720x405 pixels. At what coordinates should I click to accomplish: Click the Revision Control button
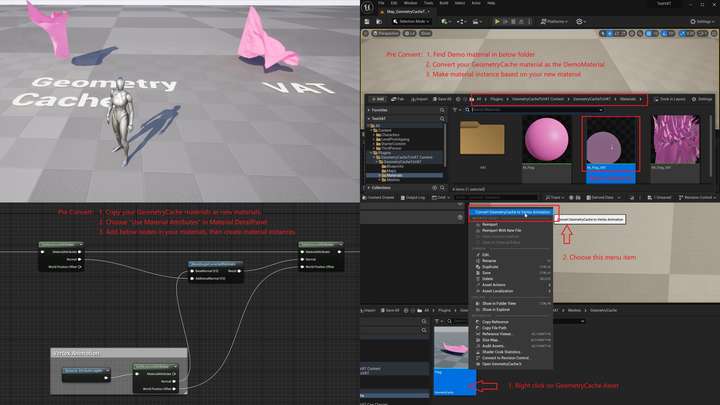coord(697,197)
